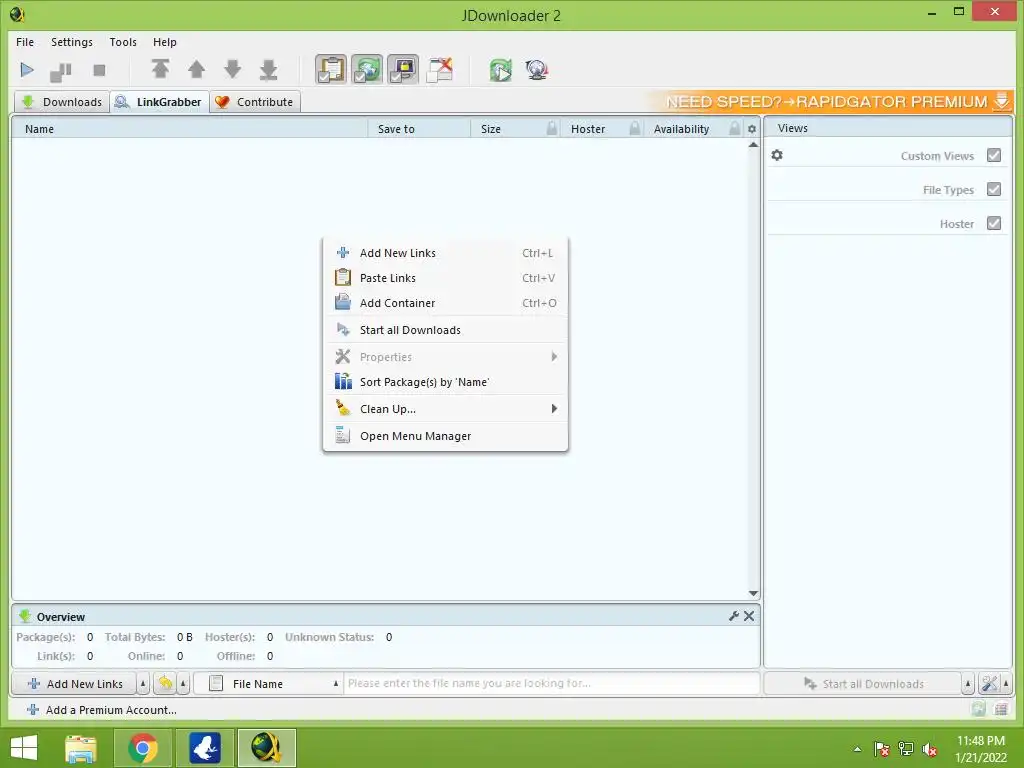
Task: Click bottom Start all Downloads button
Action: [x=863, y=684]
